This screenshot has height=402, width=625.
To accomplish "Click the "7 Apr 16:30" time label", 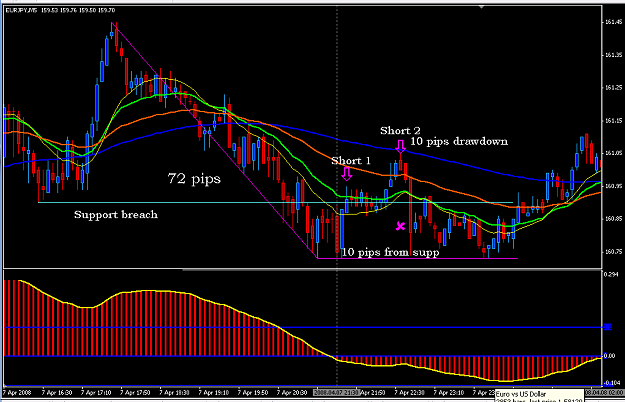I will pos(57,392).
